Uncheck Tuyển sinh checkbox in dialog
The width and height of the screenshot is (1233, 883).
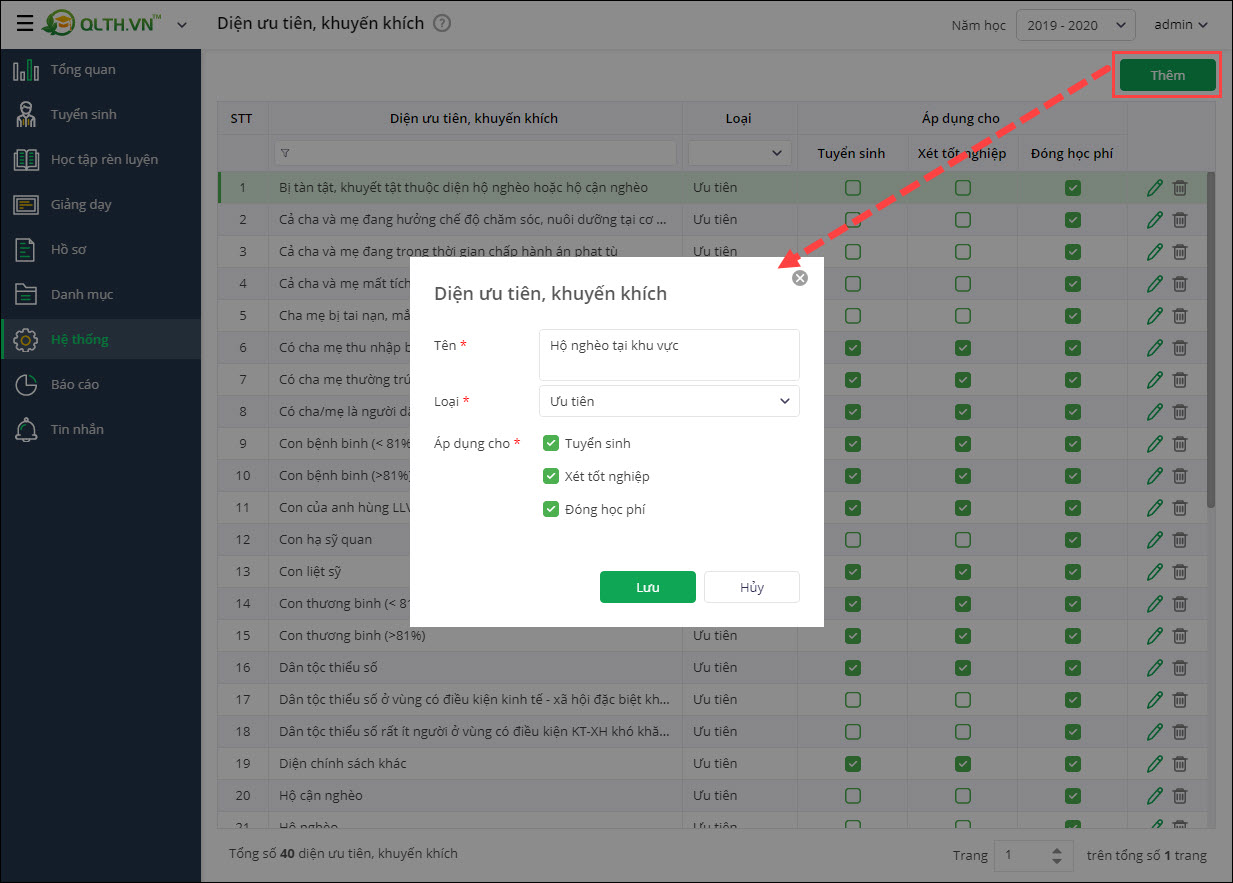[550, 443]
